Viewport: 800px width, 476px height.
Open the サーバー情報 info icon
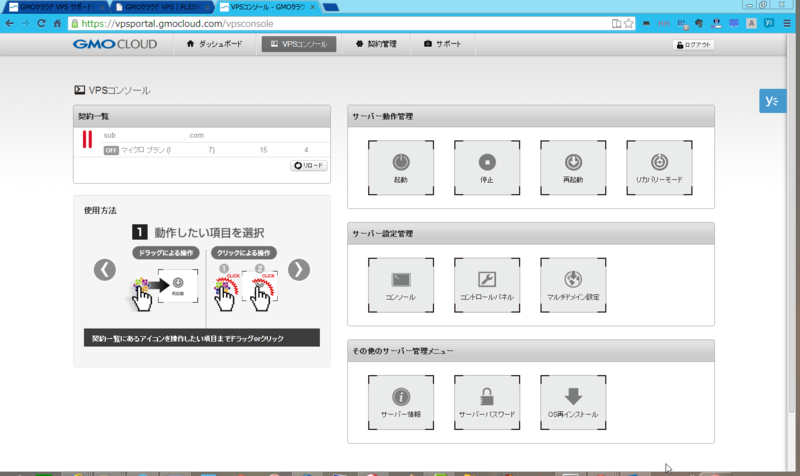[401, 403]
